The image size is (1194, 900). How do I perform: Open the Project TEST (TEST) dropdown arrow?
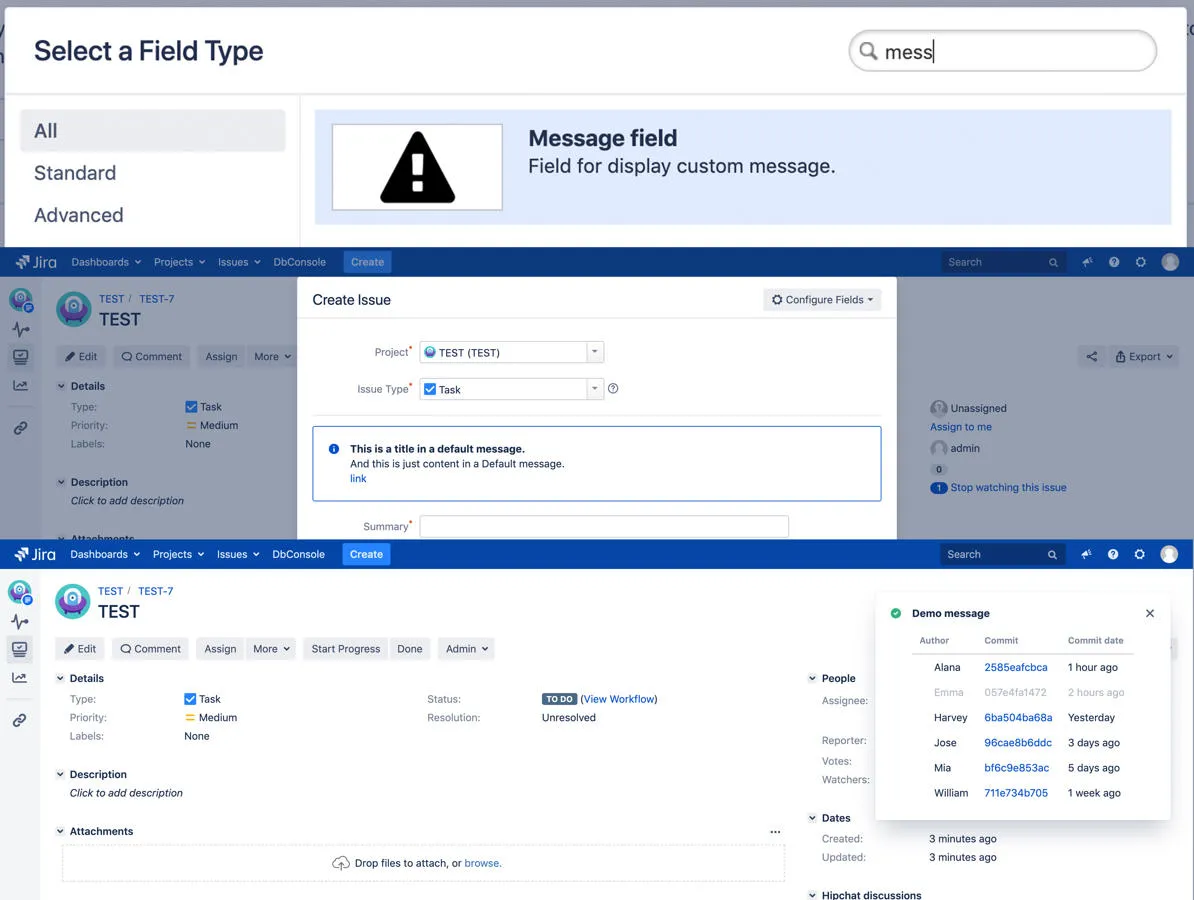(595, 352)
